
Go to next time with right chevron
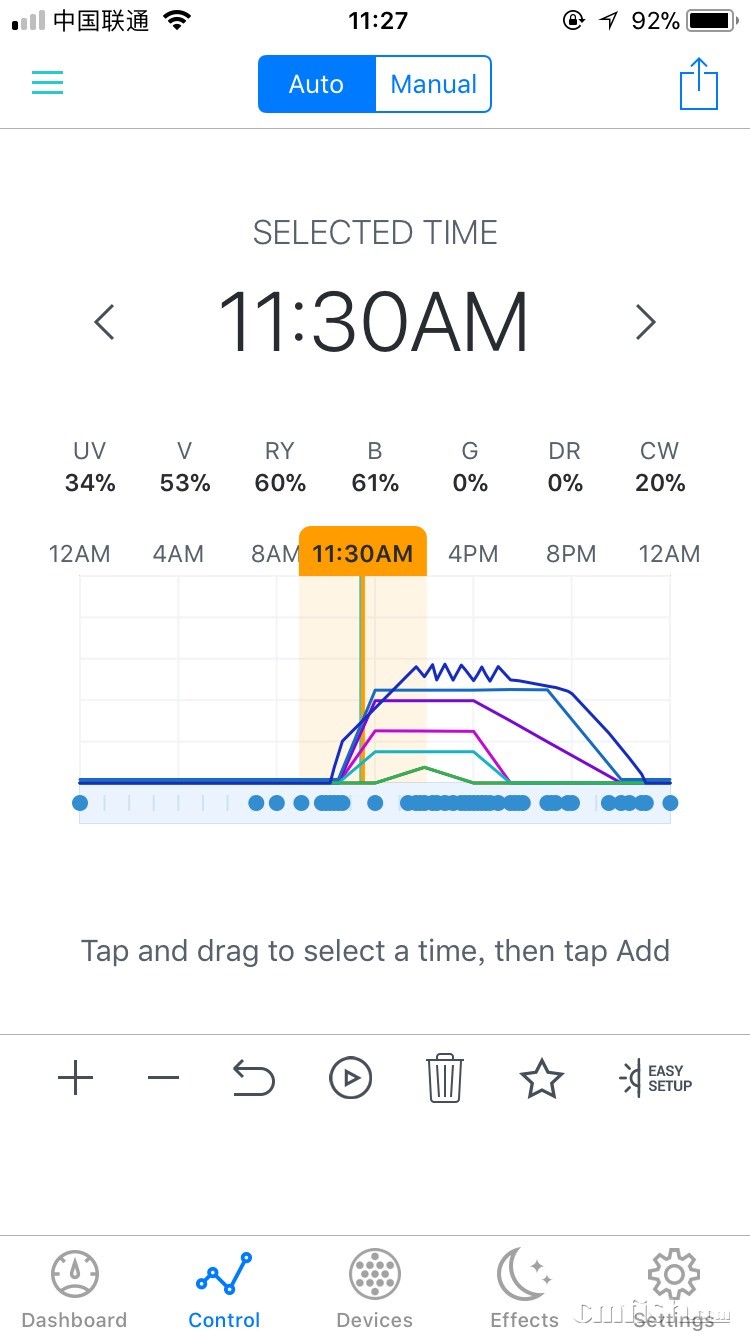[x=646, y=322]
